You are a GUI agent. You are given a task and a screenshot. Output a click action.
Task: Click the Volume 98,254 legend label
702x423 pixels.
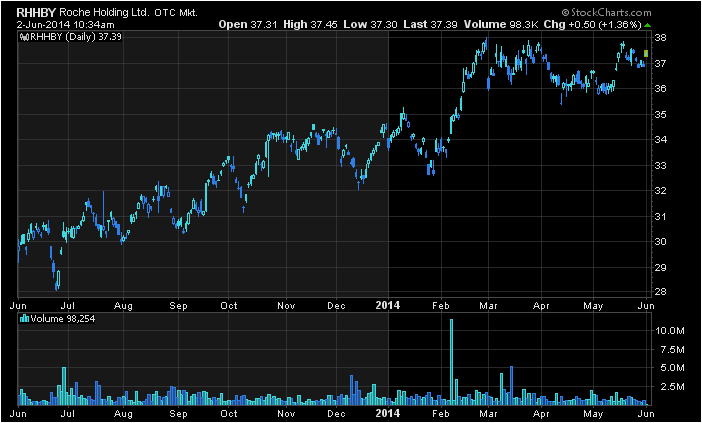coord(63,319)
